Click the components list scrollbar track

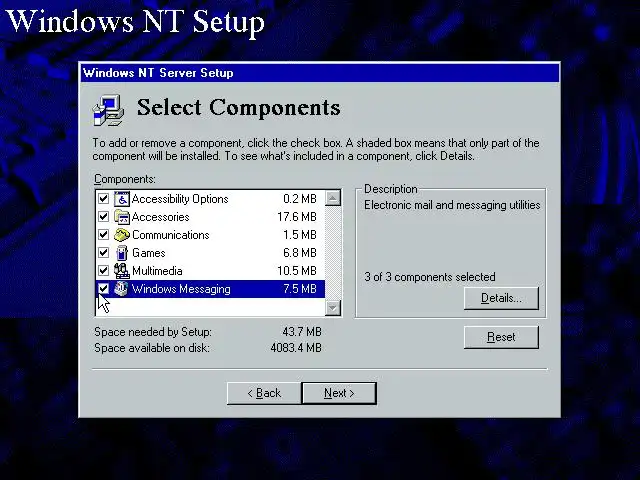click(333, 253)
